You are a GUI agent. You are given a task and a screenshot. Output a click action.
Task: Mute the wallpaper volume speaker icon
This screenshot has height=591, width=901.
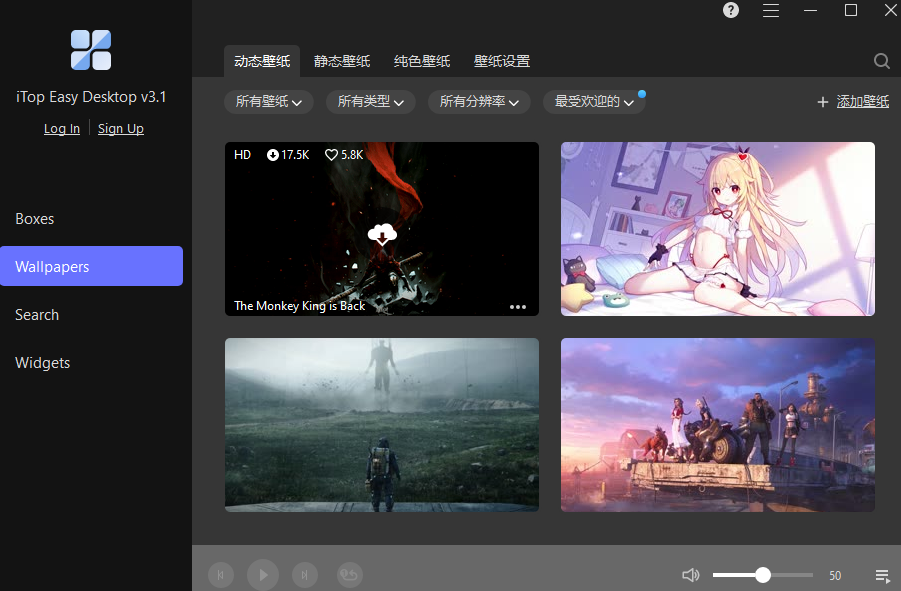pos(691,575)
